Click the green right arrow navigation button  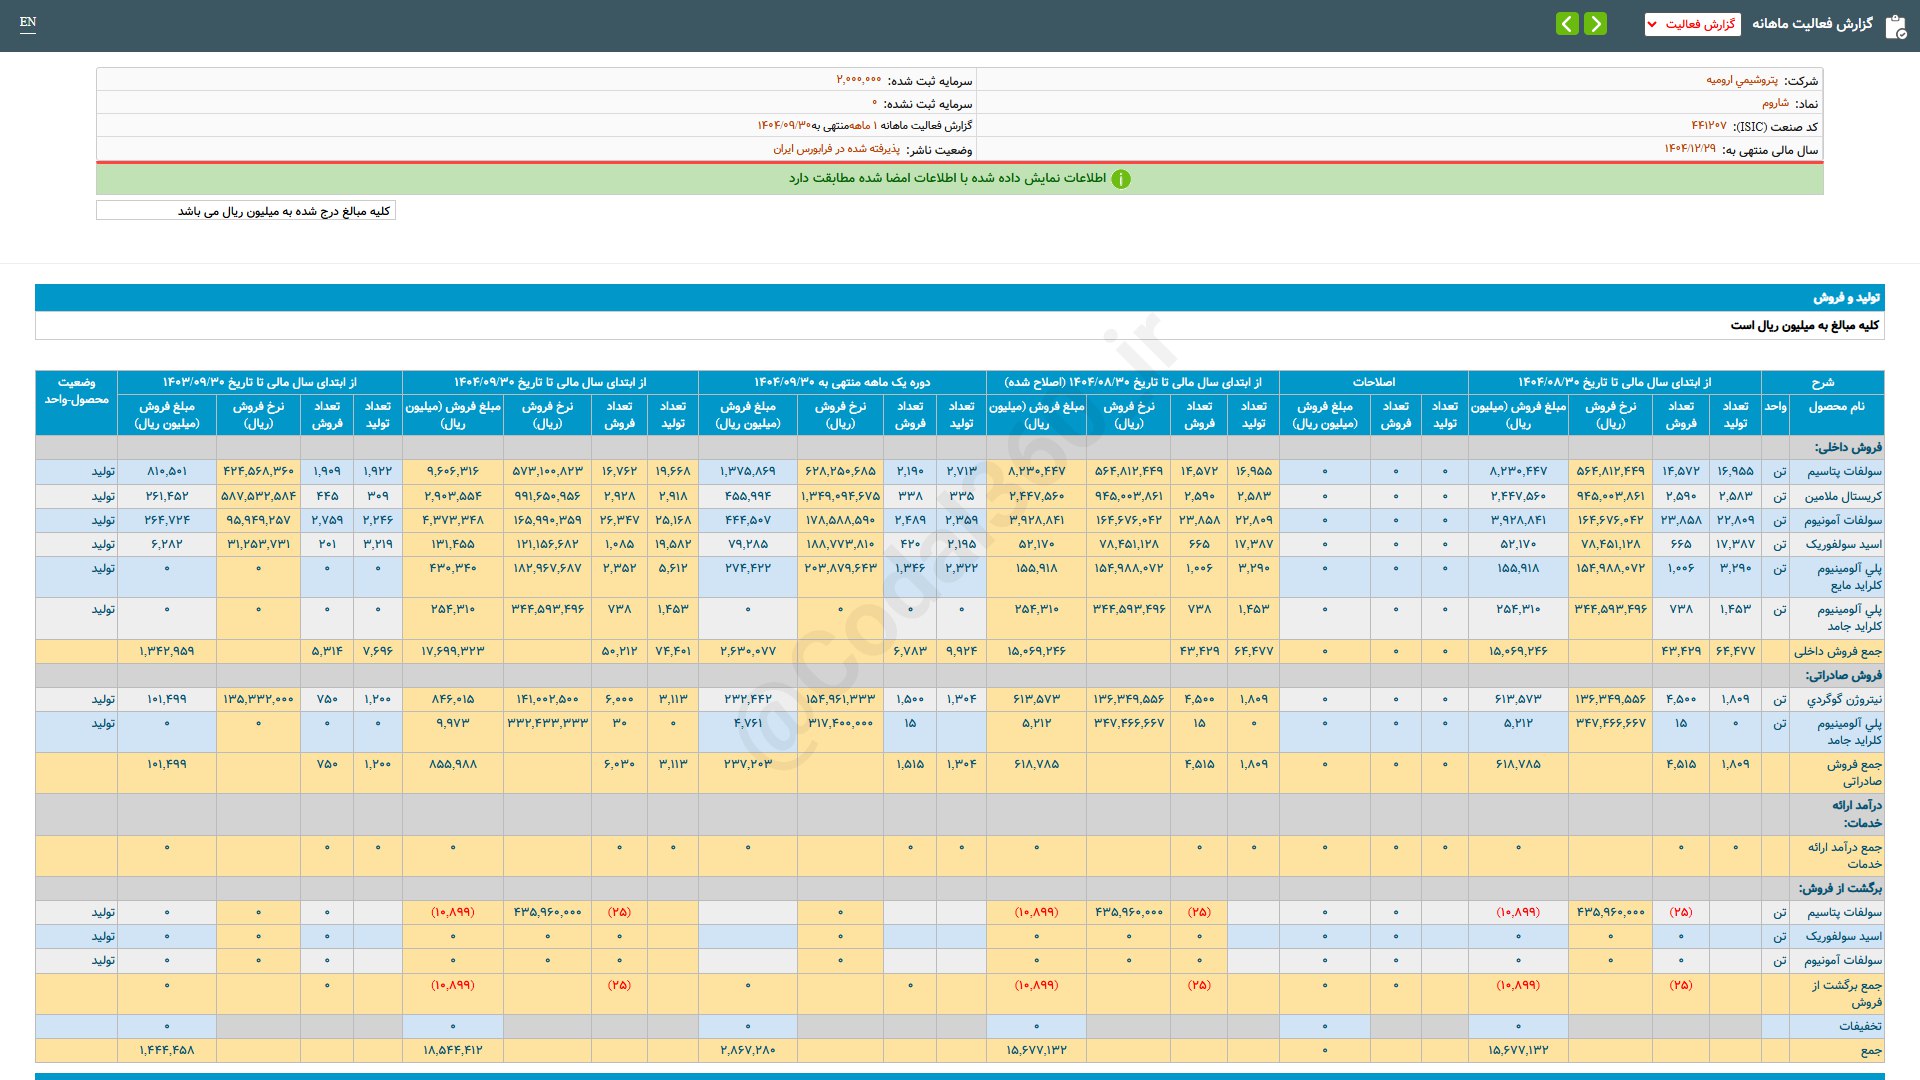pos(1596,24)
